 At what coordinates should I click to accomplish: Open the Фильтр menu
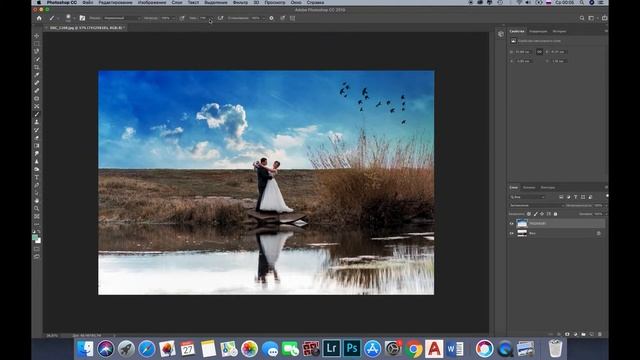click(x=240, y=2)
